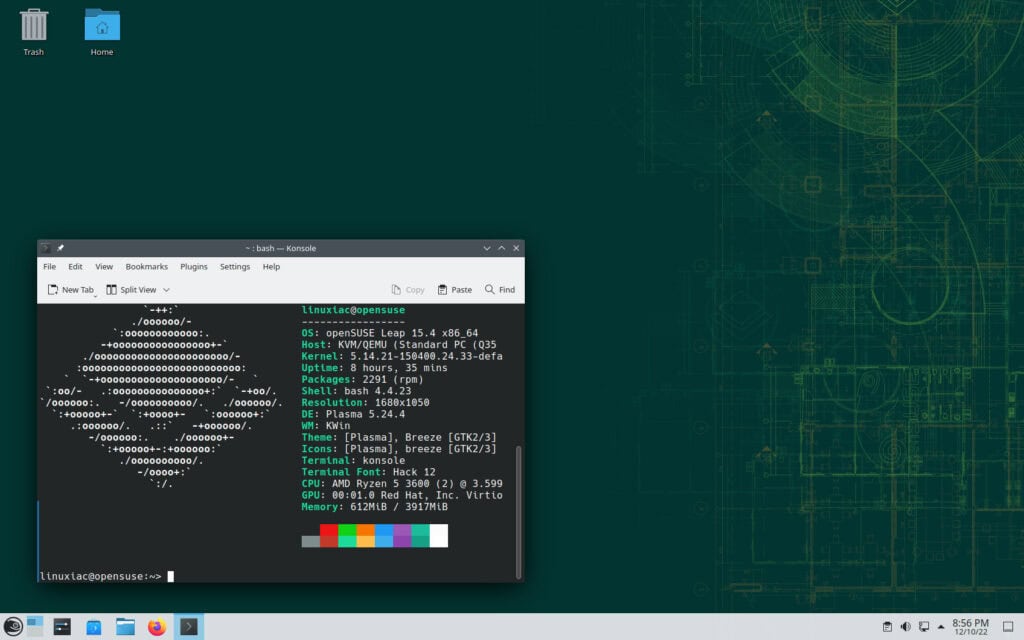The width and height of the screenshot is (1024, 640).
Task: Click the 'Theme: [Plasma], Breeze' line
Action: (399, 437)
